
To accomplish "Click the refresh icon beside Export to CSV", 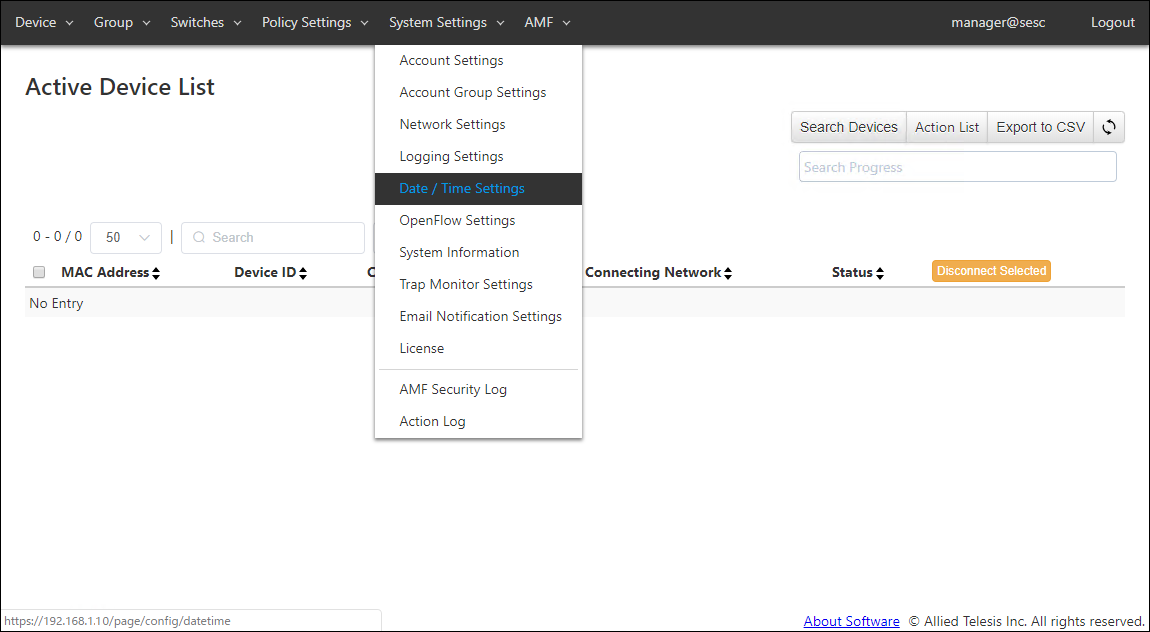I will click(x=1108, y=127).
